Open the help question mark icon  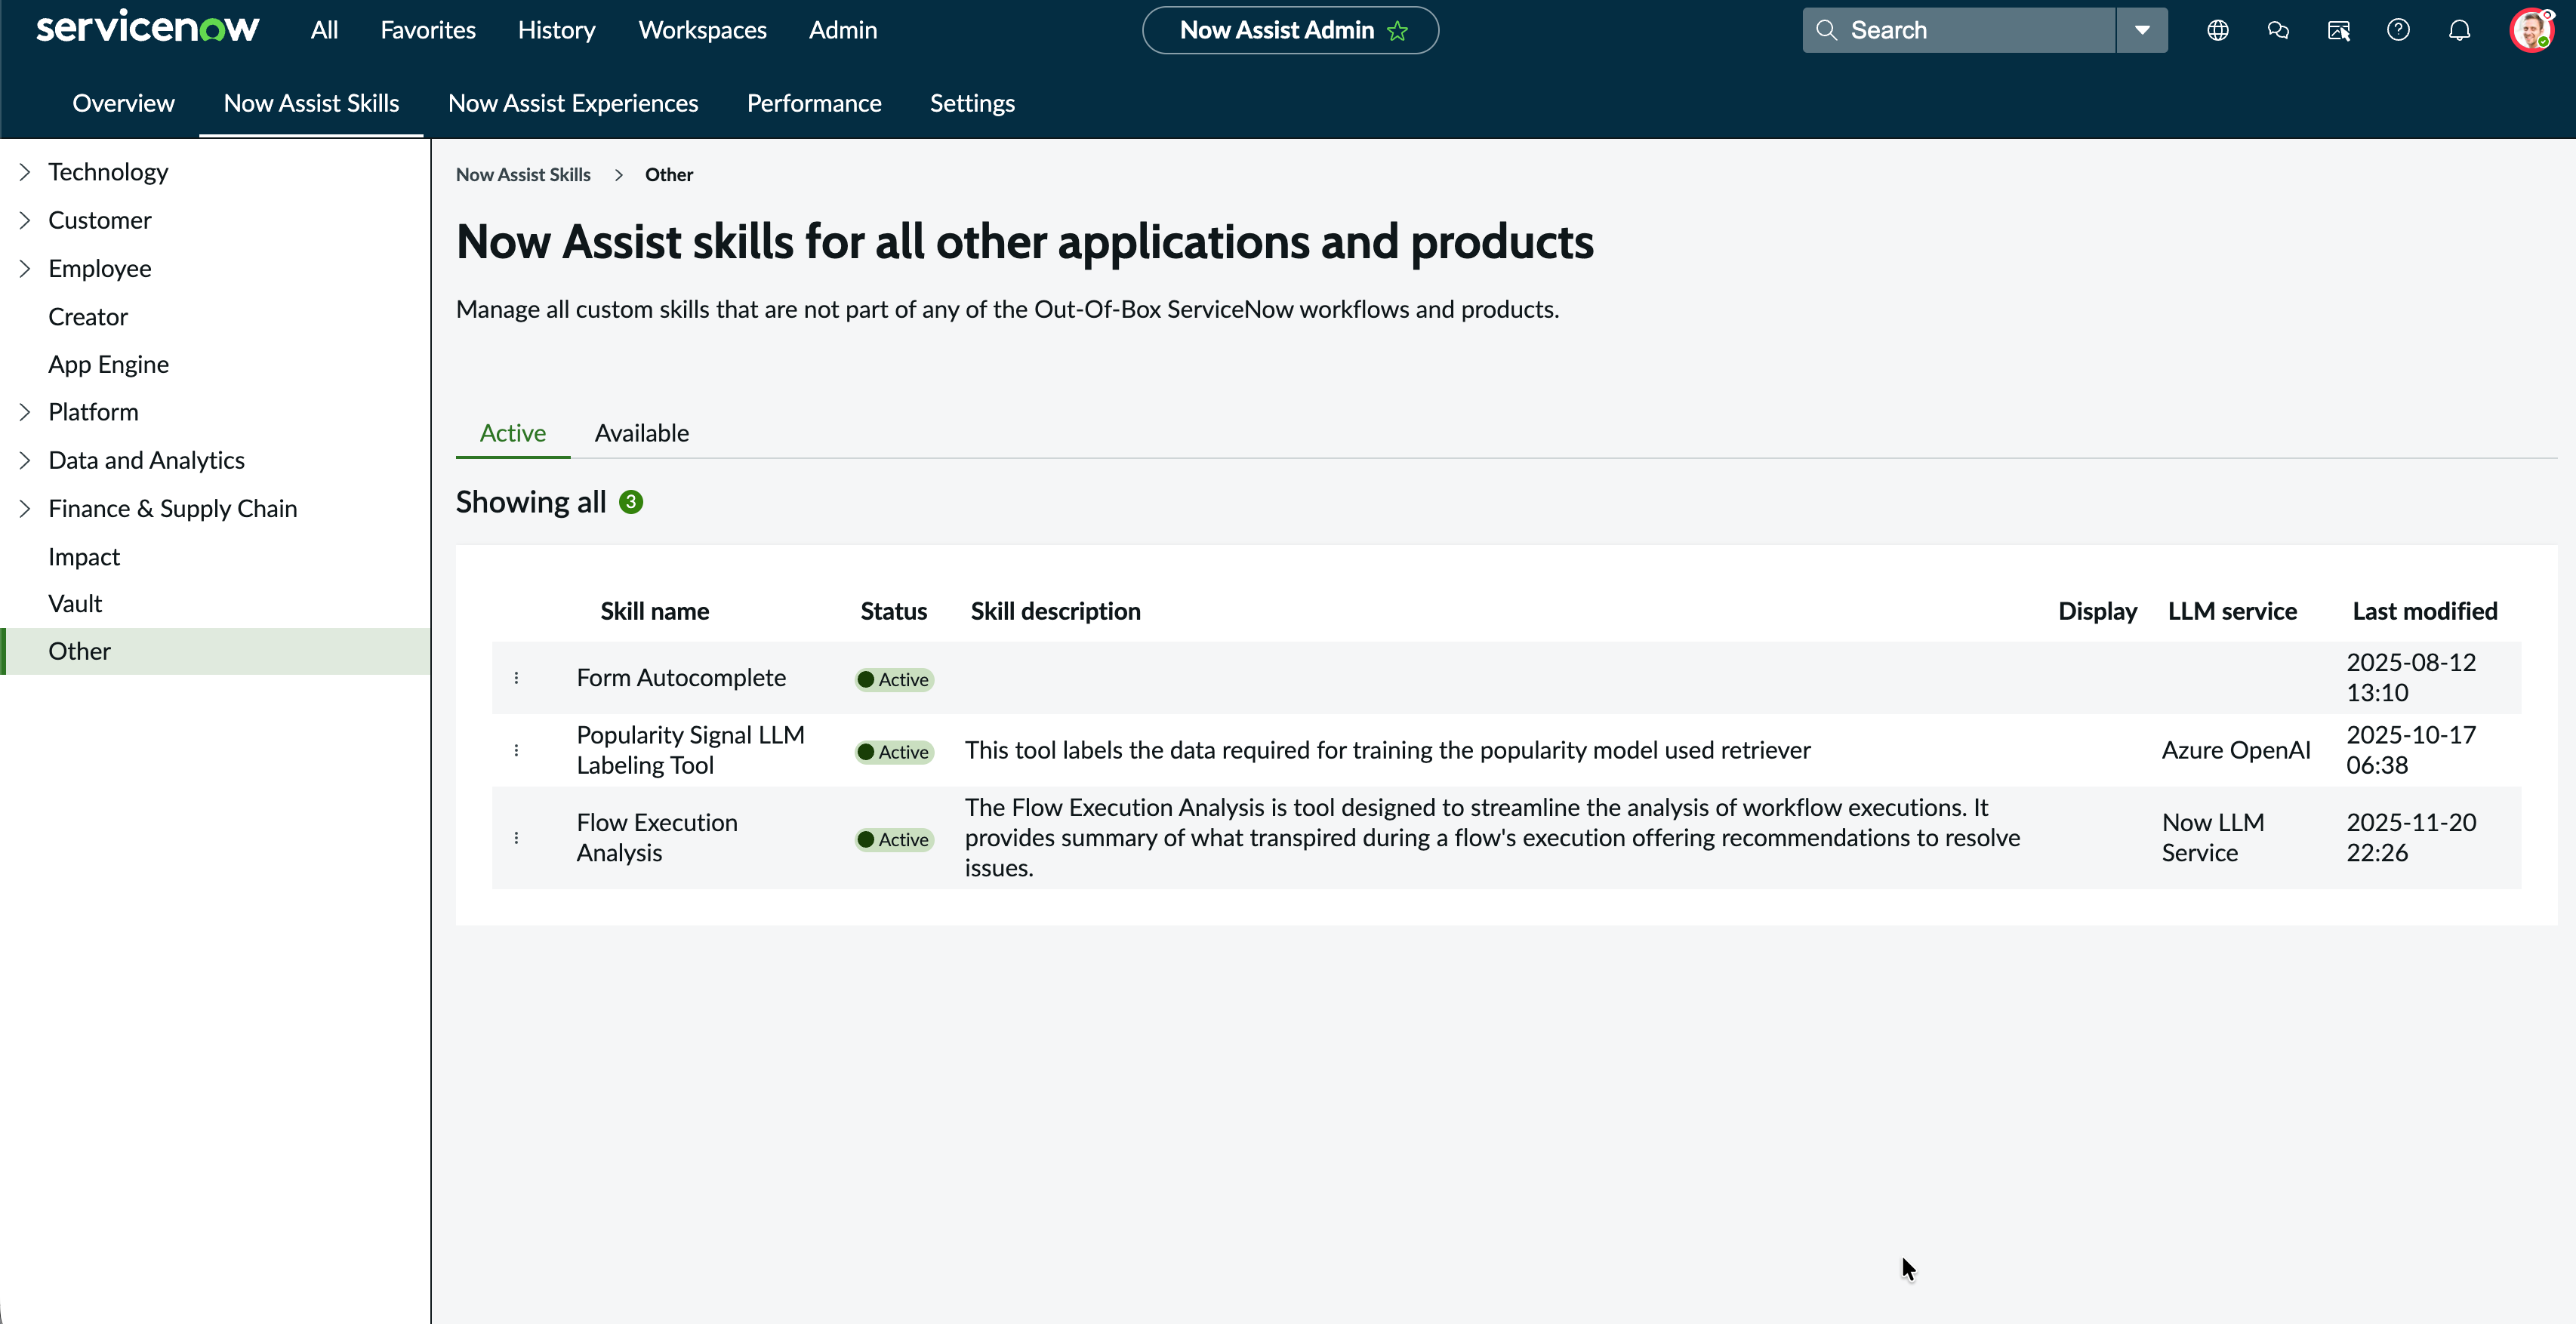2398,30
